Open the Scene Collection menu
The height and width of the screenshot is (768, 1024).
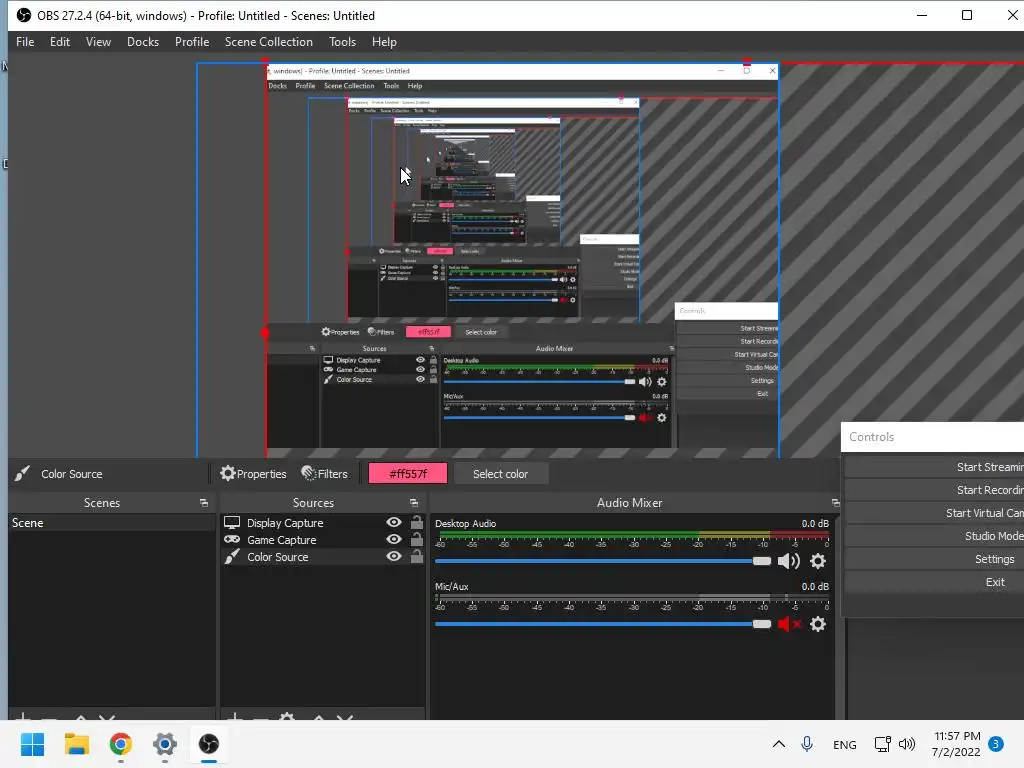tap(268, 42)
